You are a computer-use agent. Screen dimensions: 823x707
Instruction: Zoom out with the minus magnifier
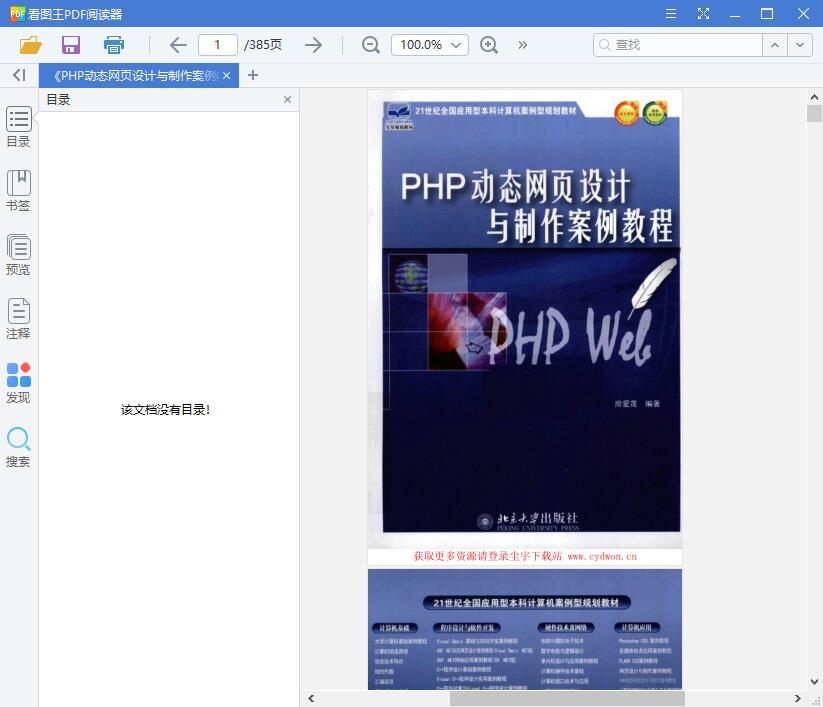pos(371,45)
